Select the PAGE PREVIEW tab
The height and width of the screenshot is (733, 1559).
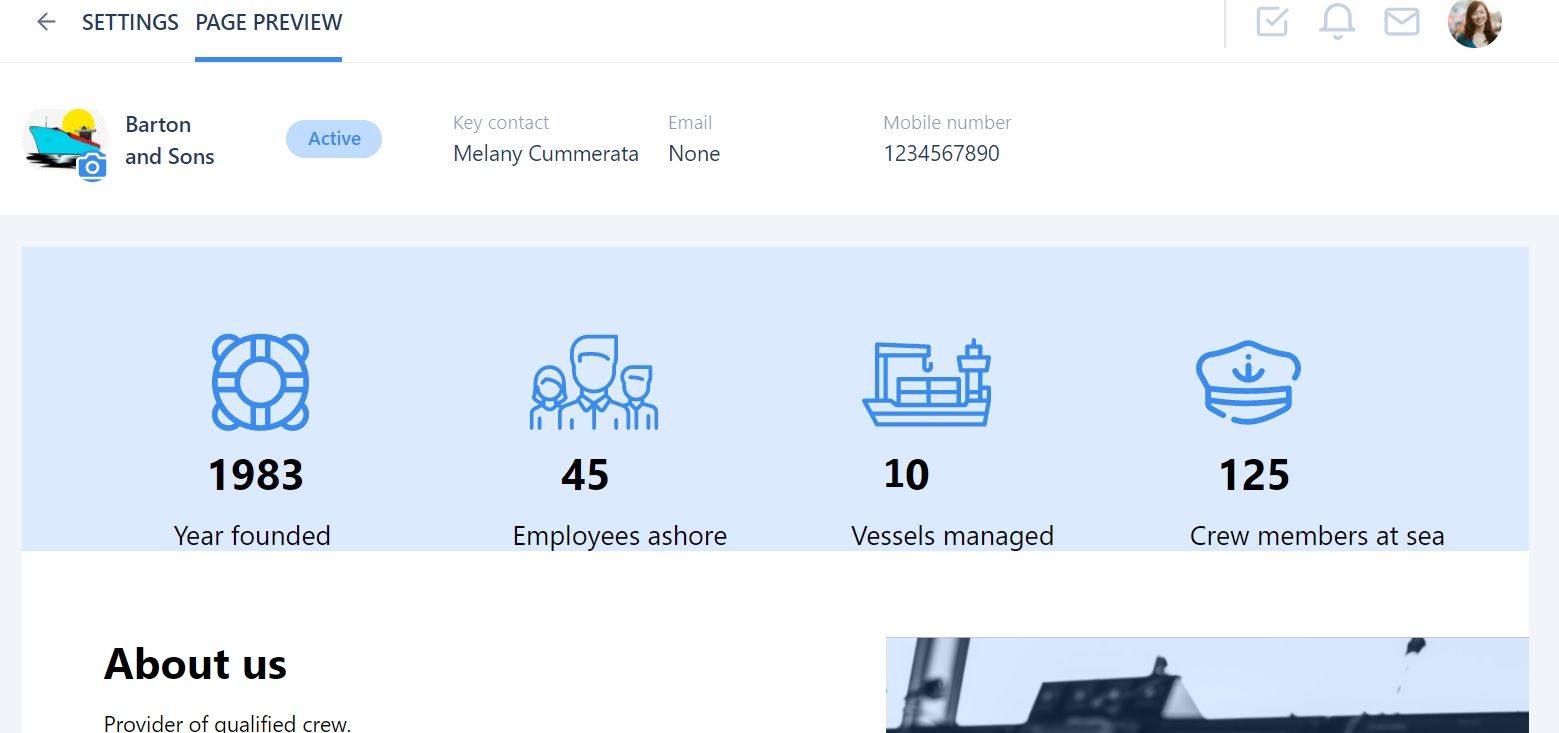269,22
